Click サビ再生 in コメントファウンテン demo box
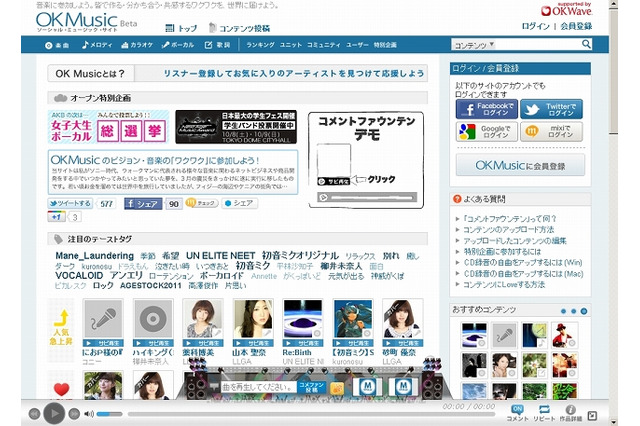640x426 pixels. (x=333, y=181)
